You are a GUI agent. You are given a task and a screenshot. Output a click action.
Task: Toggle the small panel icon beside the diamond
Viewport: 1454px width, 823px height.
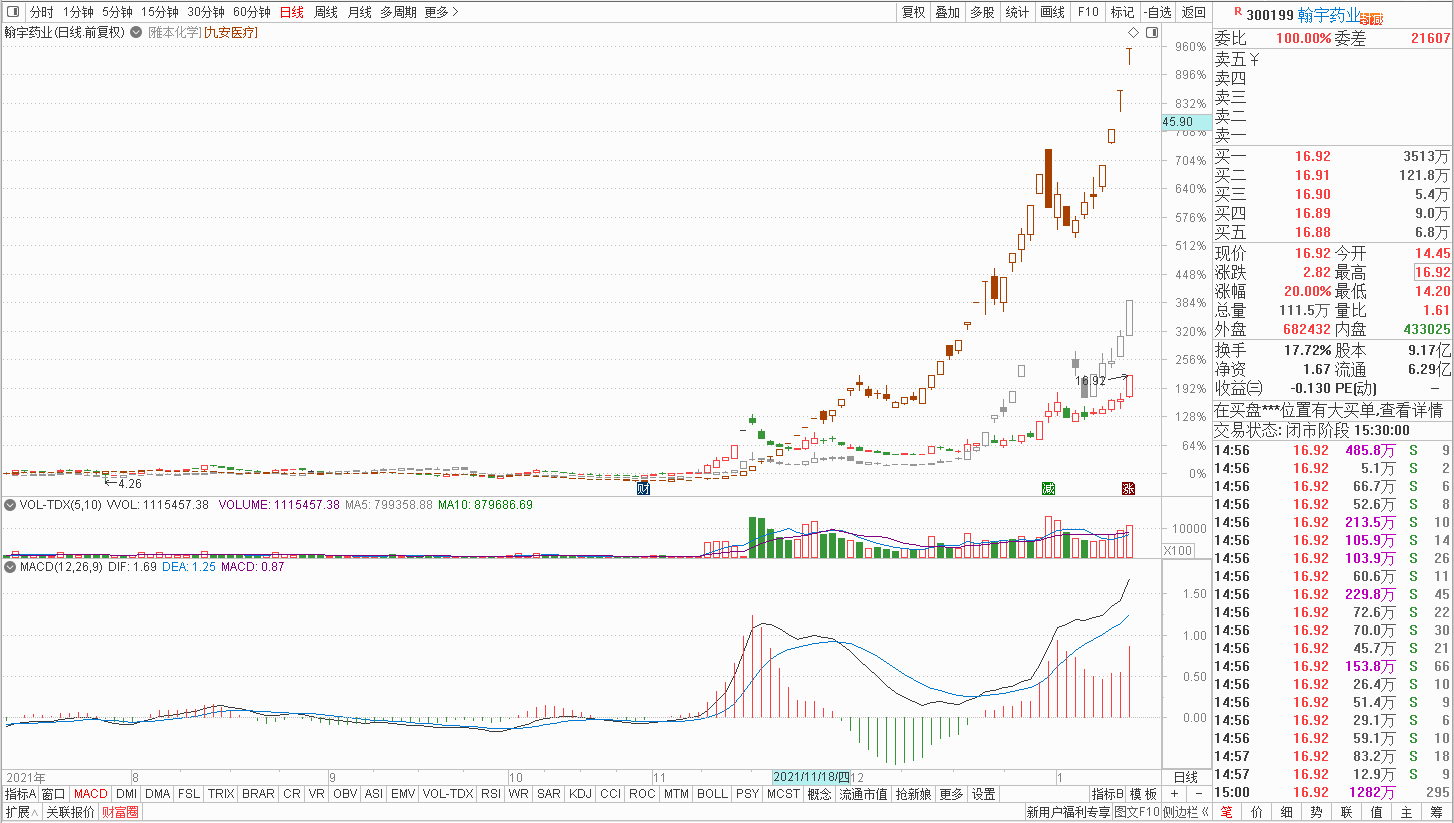click(1152, 33)
